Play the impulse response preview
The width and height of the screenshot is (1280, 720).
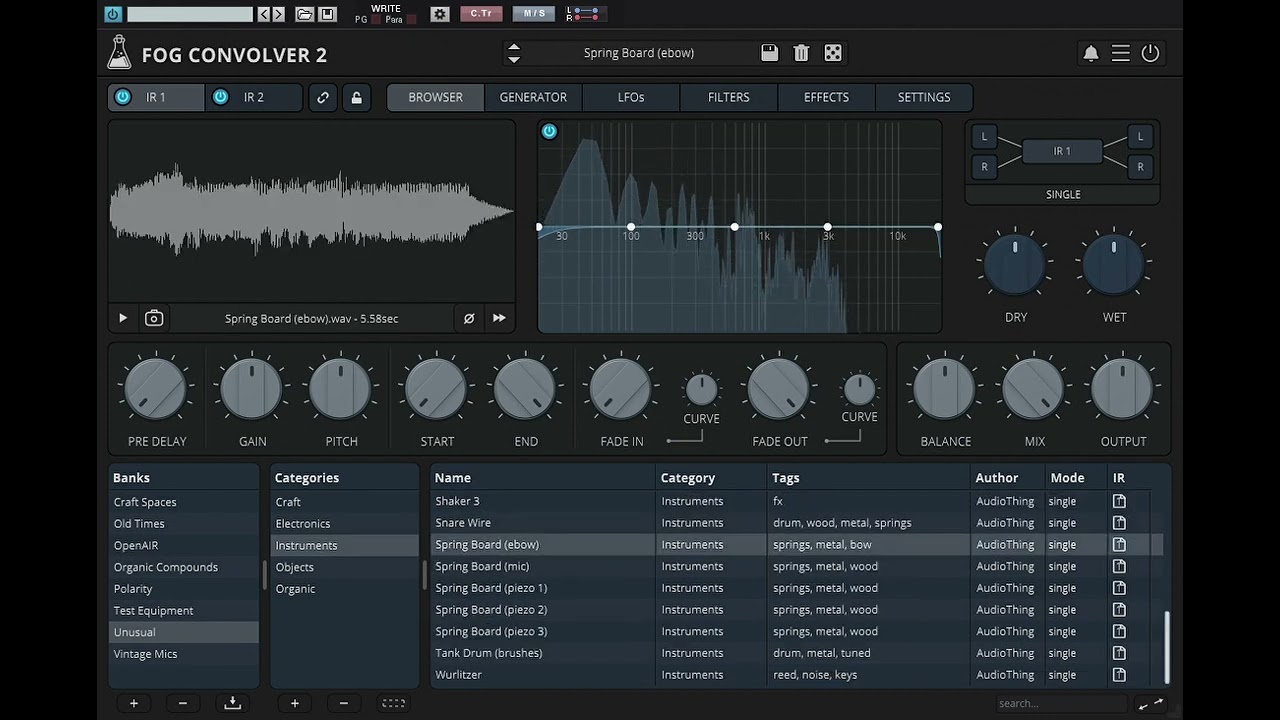(123, 318)
